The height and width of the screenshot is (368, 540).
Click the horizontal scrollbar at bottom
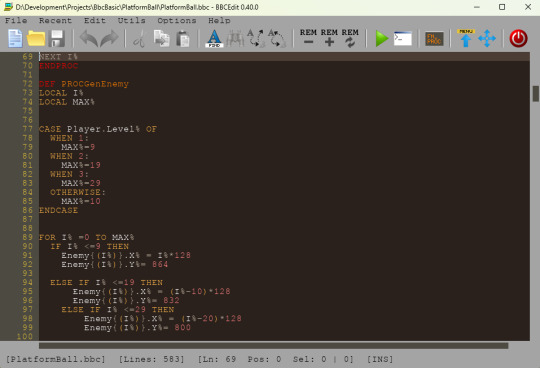[x=273, y=345]
